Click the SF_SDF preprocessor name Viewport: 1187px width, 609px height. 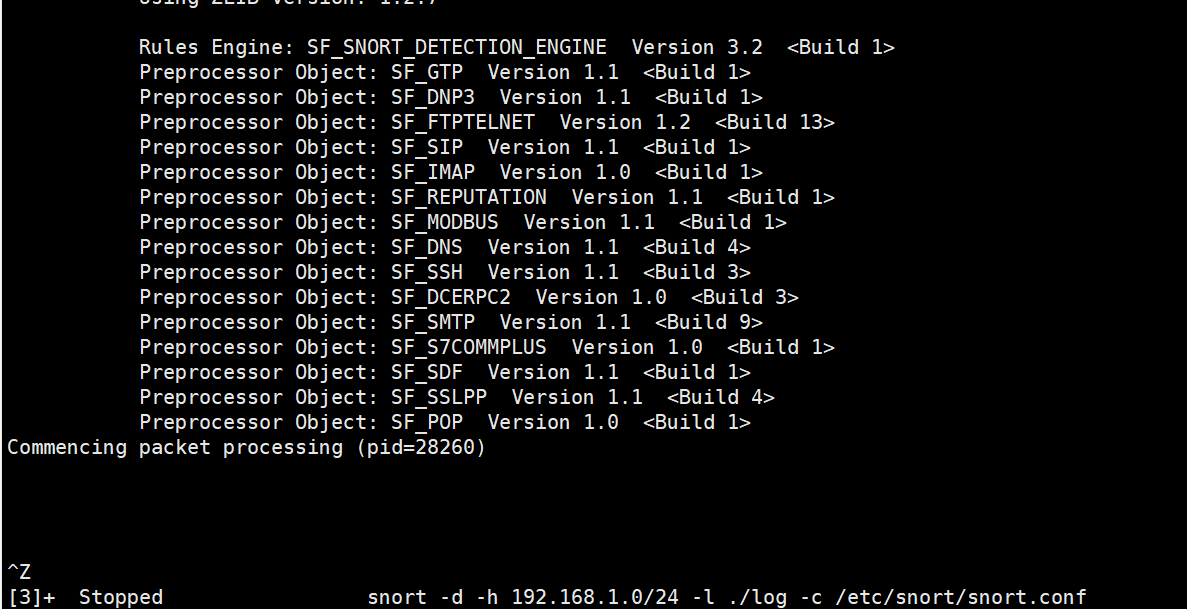pyautogui.click(x=427, y=372)
